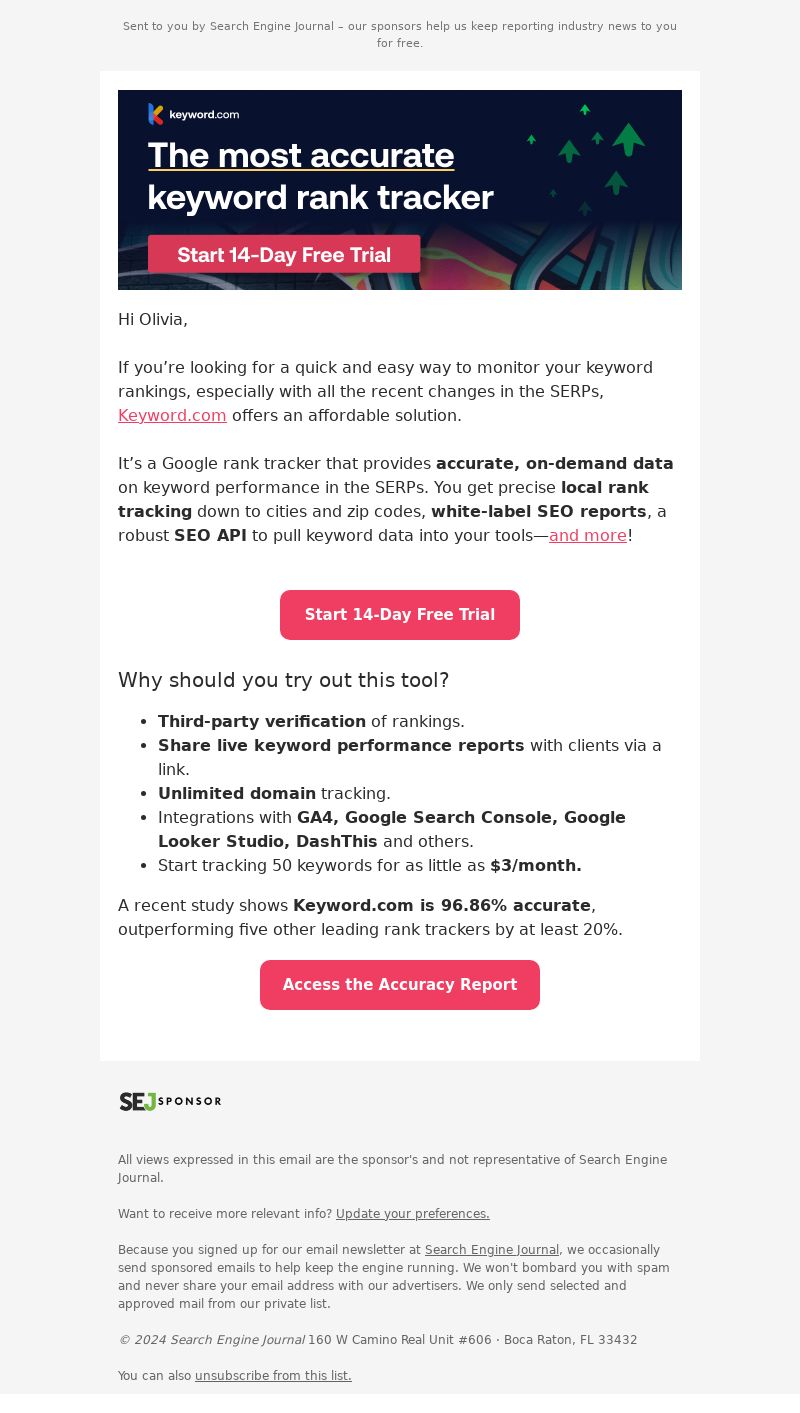Viewport: 800px width, 1413px height.
Task: Click the "Hi Olivia," greeting
Action: pos(153,319)
